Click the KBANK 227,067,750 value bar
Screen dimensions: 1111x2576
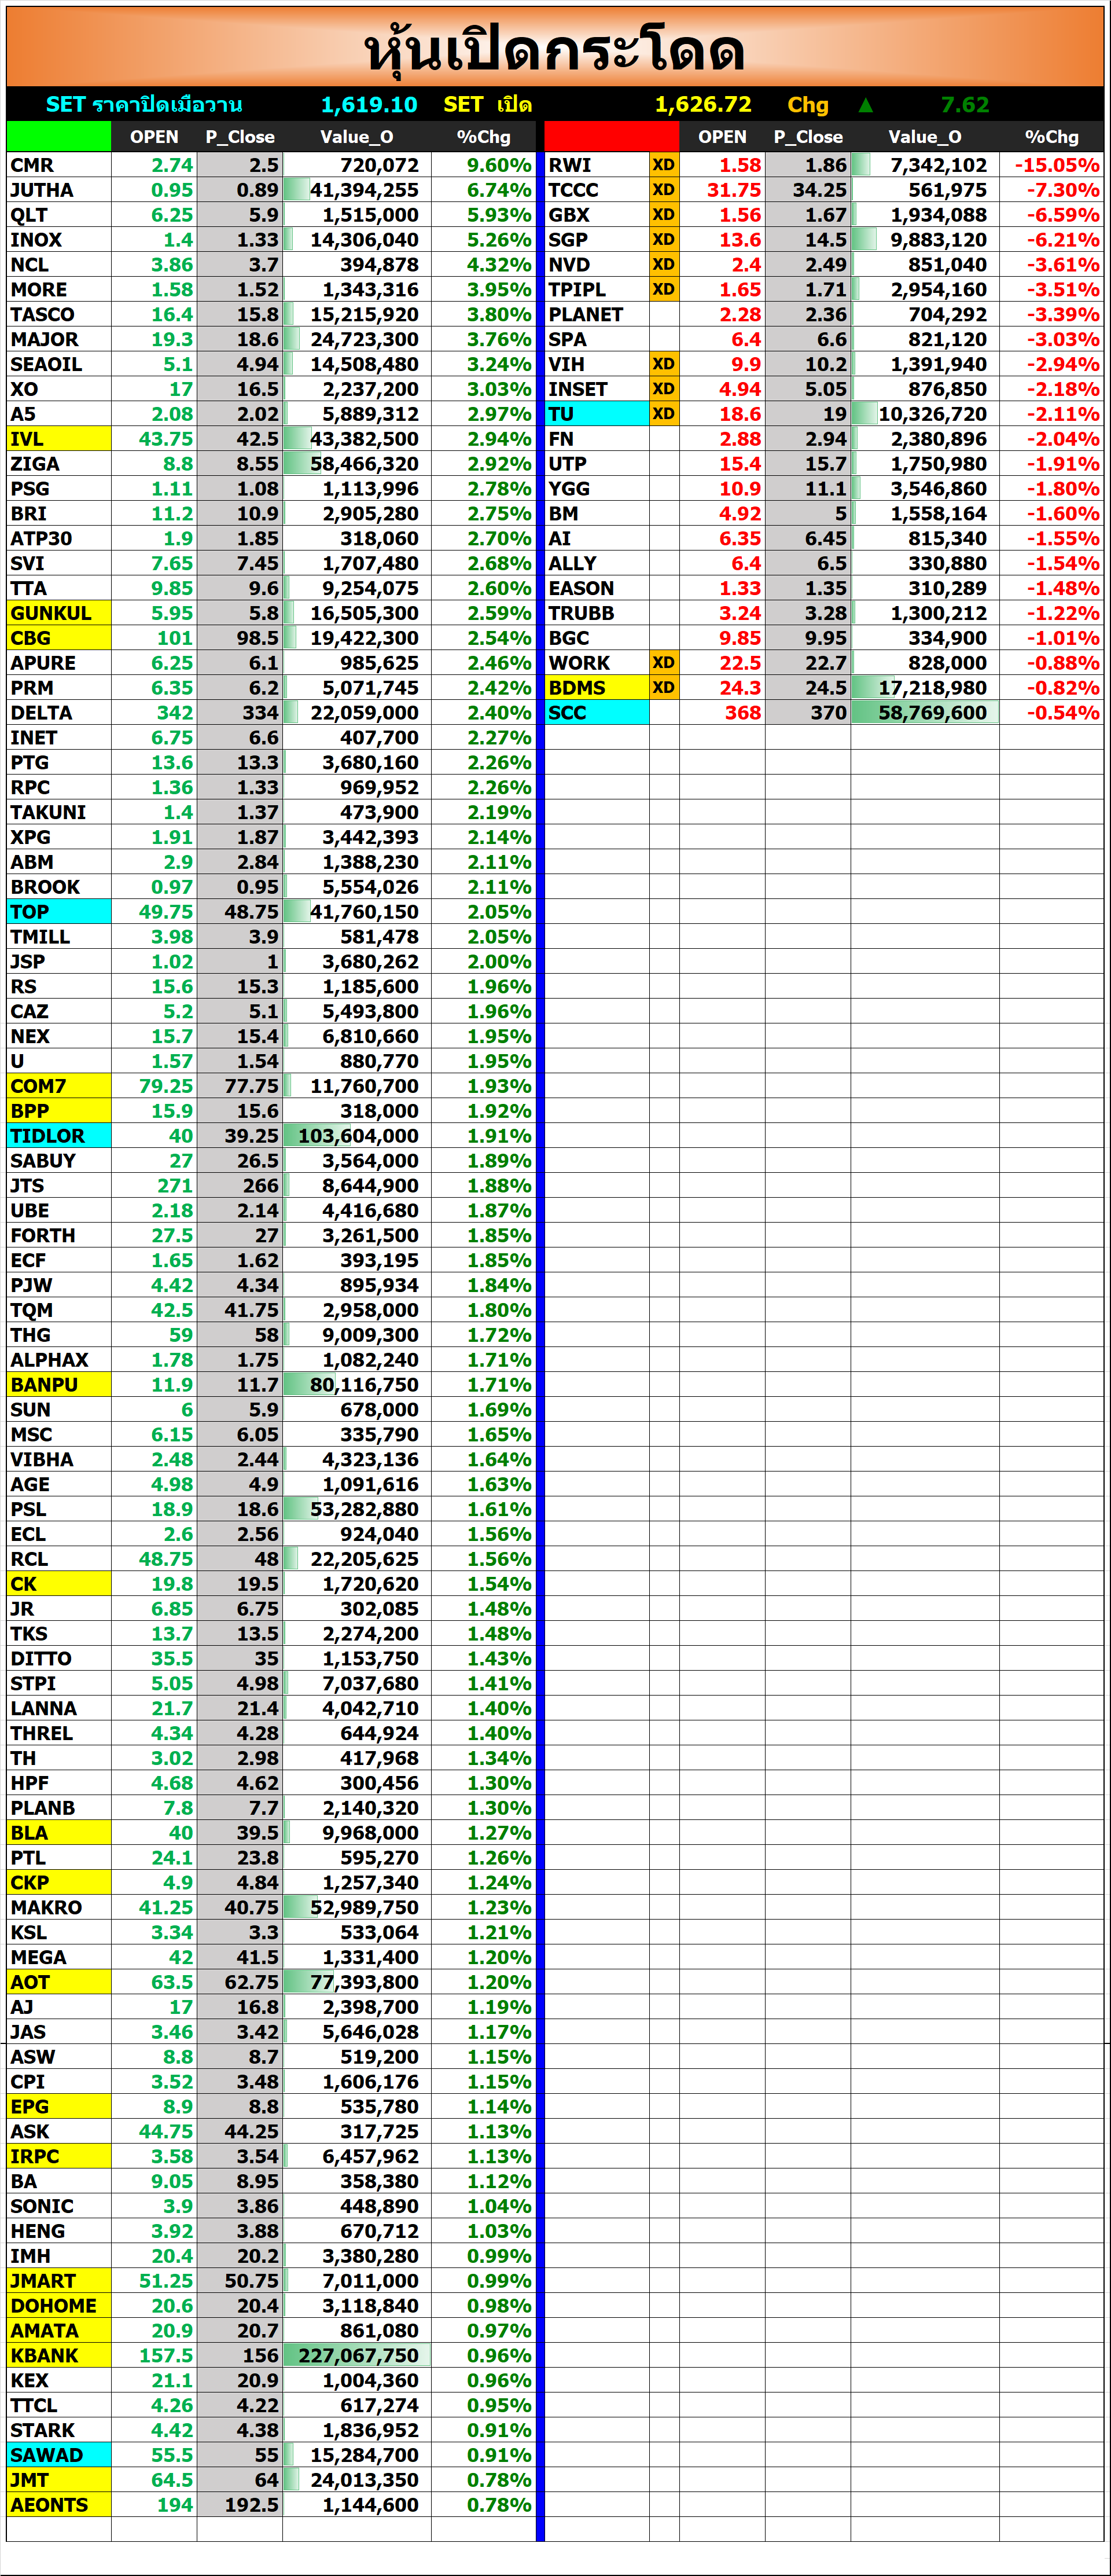point(357,2355)
